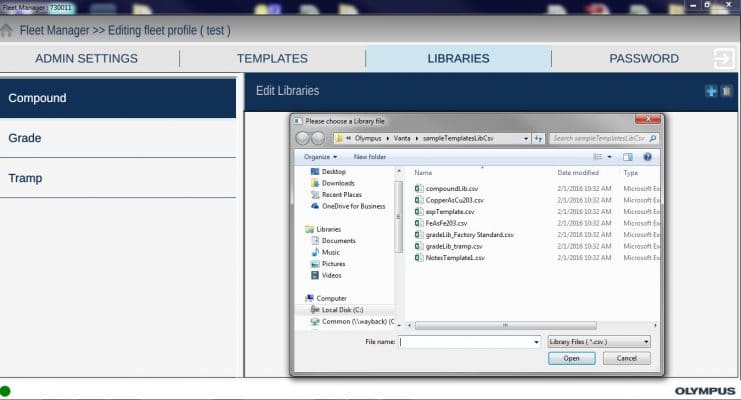Click the CopperAsCu203.csv file icon

pos(419,200)
